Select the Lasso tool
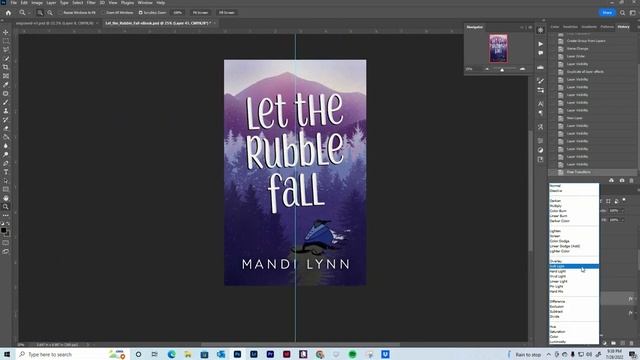The image size is (640, 360). [6, 50]
